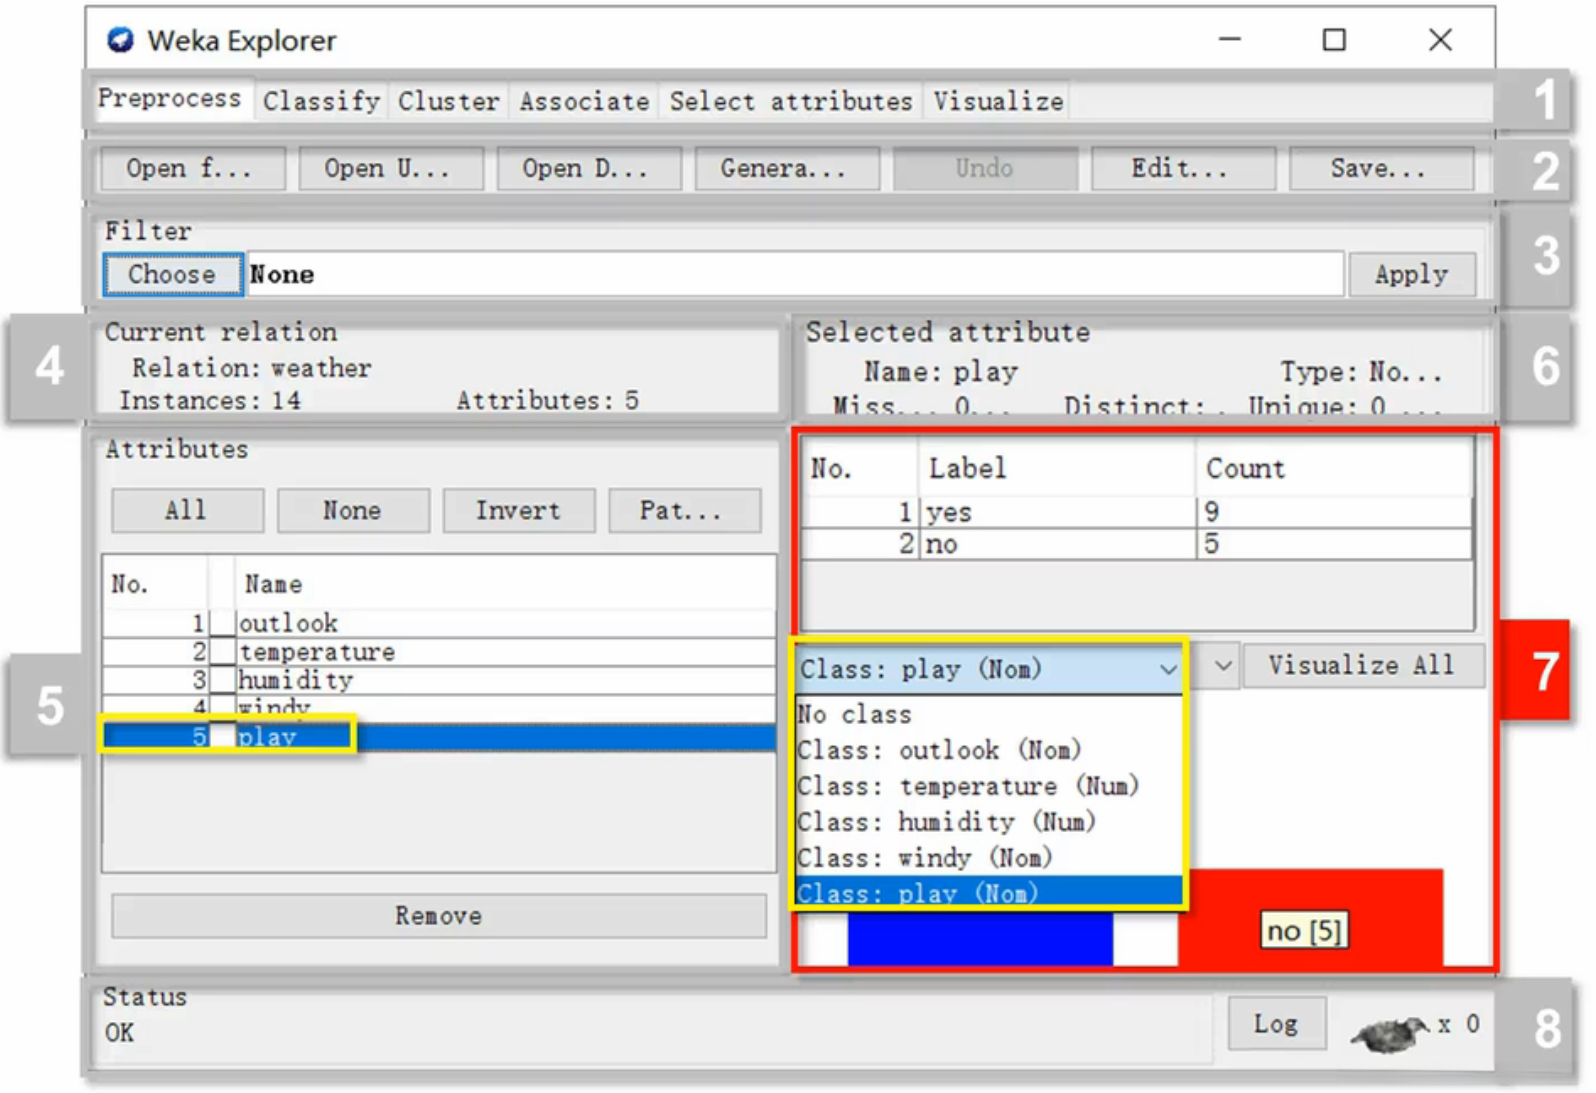Choose 'Class: humidity (Num)' option

tap(988, 822)
